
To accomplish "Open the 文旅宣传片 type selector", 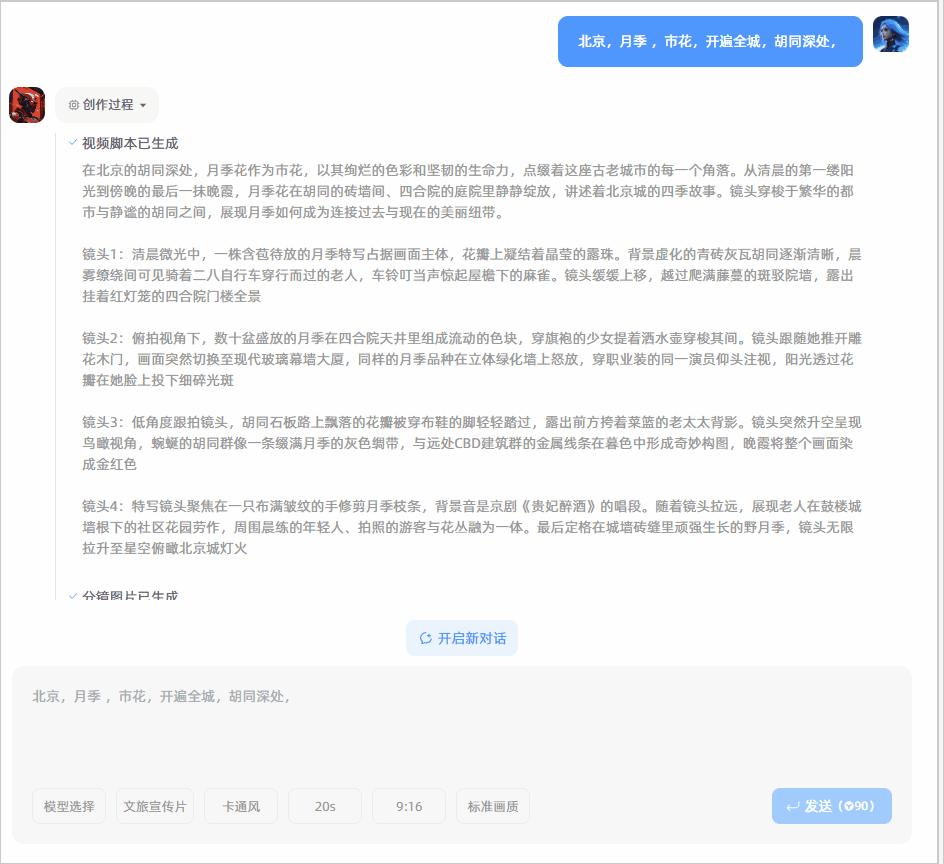I will (155, 806).
